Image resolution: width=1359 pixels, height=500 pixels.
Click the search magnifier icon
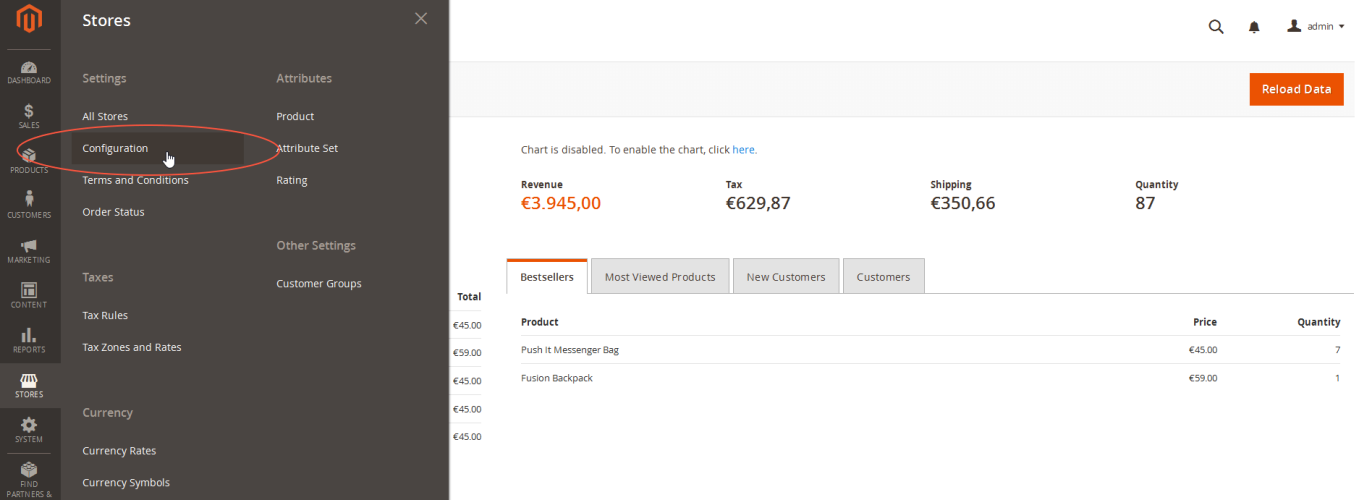(x=1216, y=27)
